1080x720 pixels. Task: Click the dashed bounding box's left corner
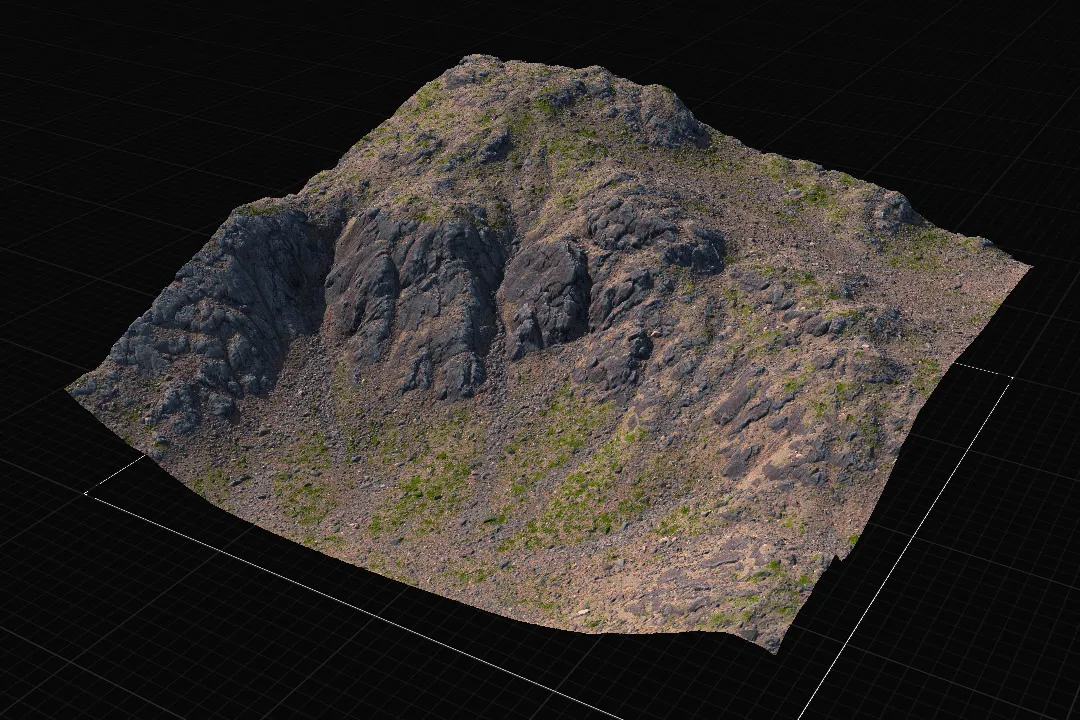coord(86,492)
